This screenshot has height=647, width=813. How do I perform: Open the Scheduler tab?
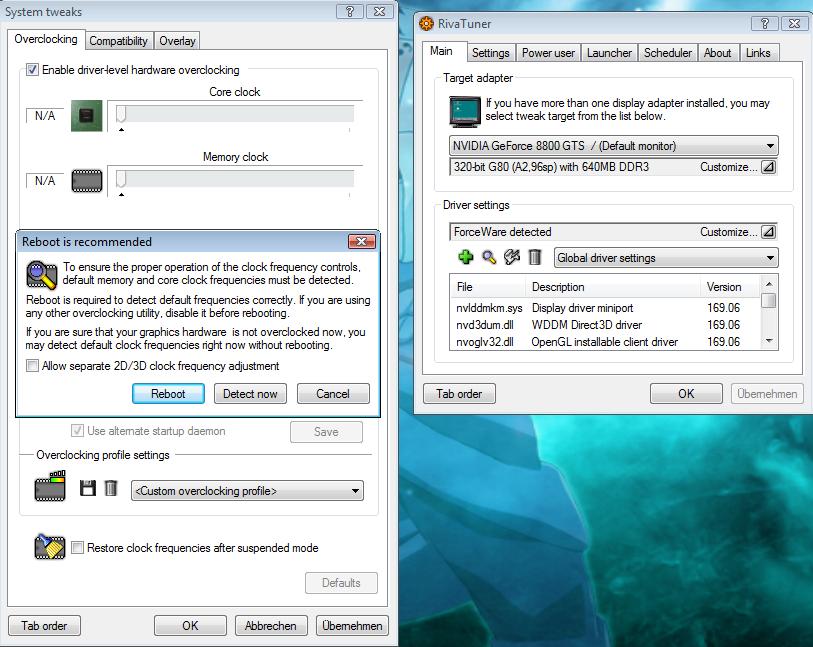(668, 53)
